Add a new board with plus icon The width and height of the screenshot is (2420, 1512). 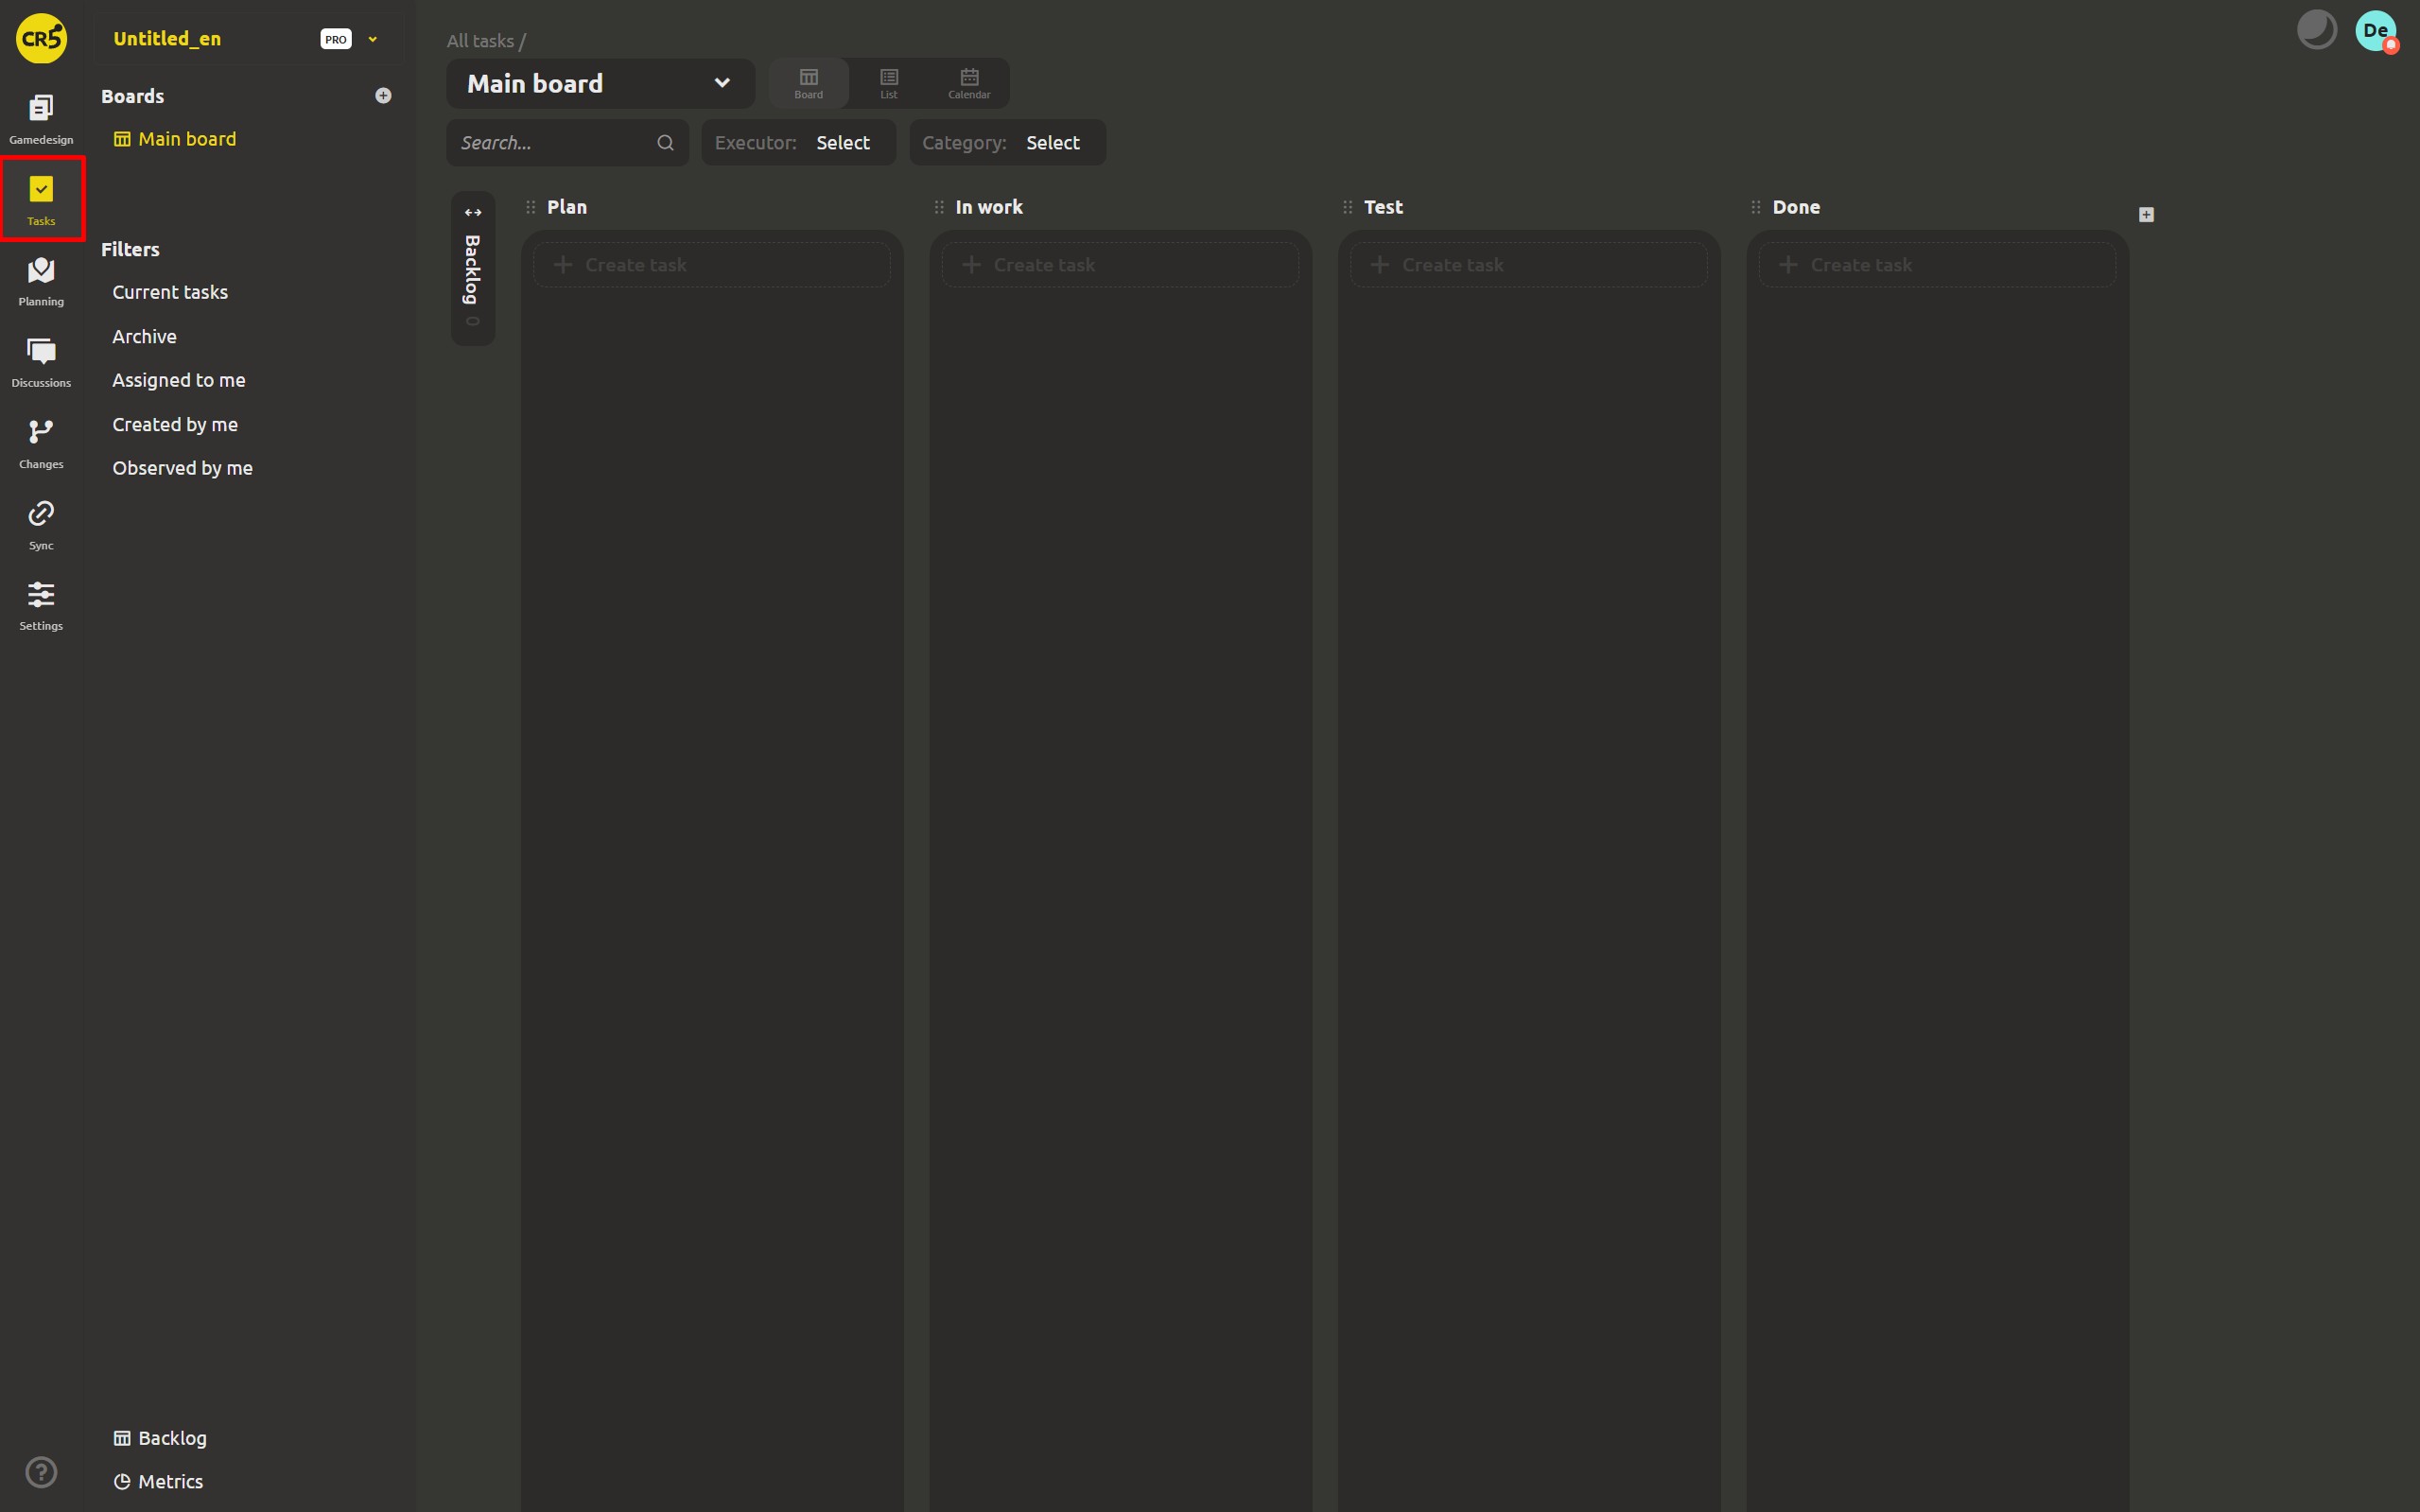point(383,96)
